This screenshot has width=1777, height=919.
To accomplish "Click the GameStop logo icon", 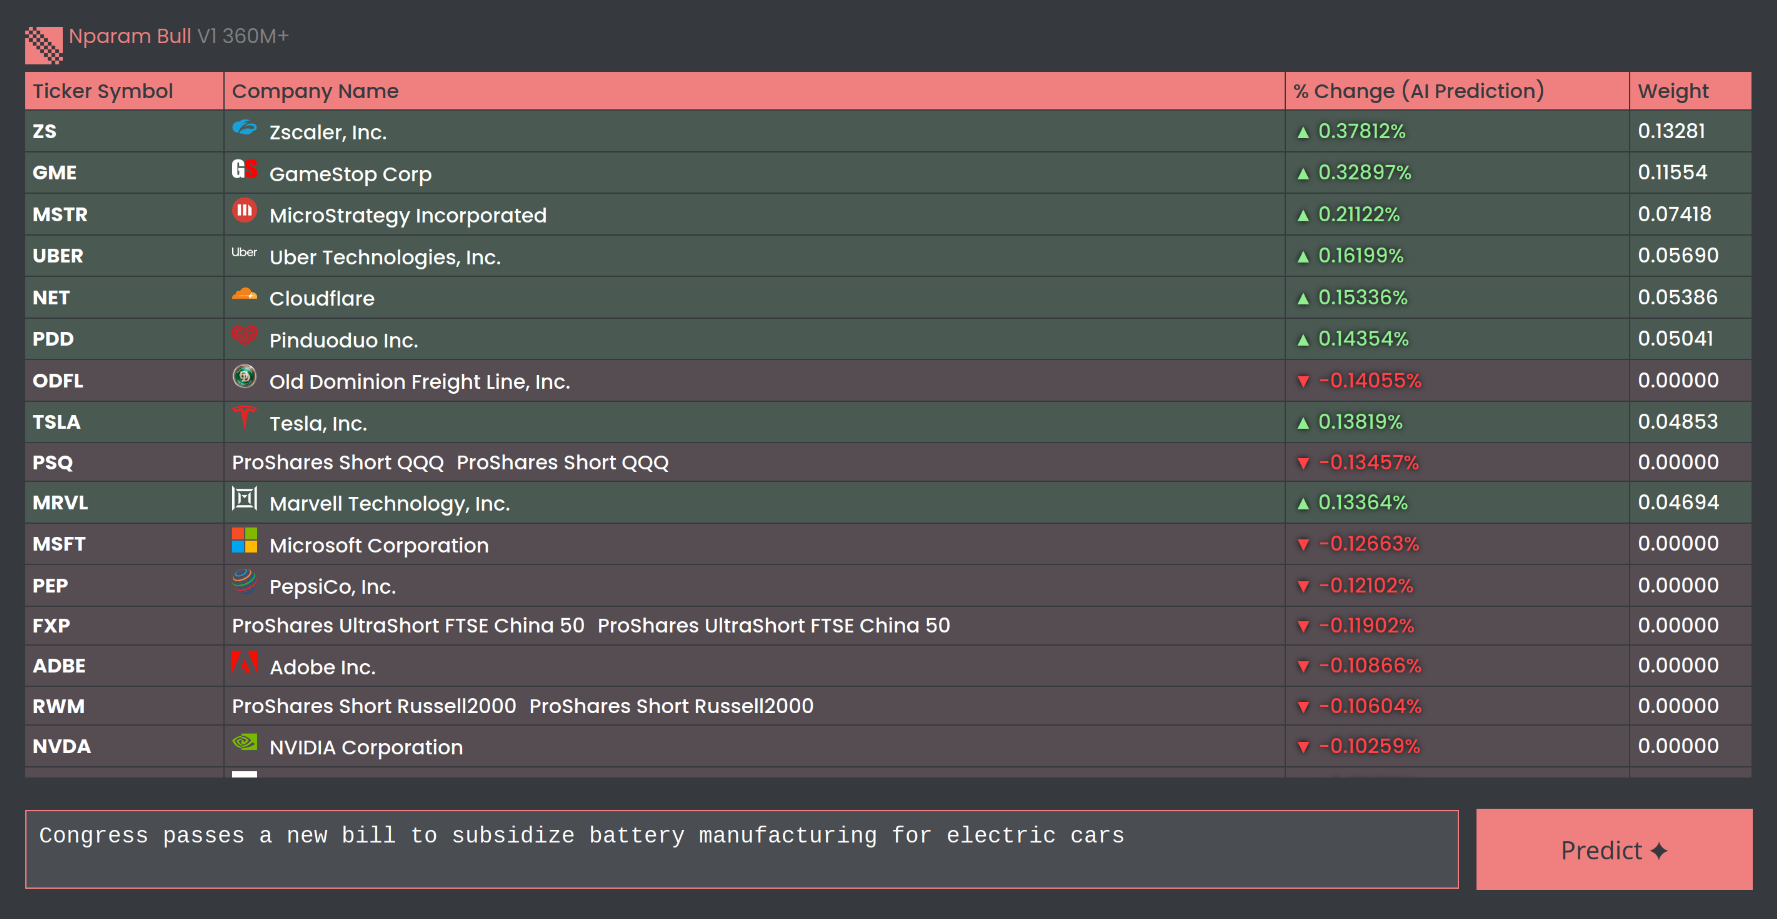I will tap(244, 169).
